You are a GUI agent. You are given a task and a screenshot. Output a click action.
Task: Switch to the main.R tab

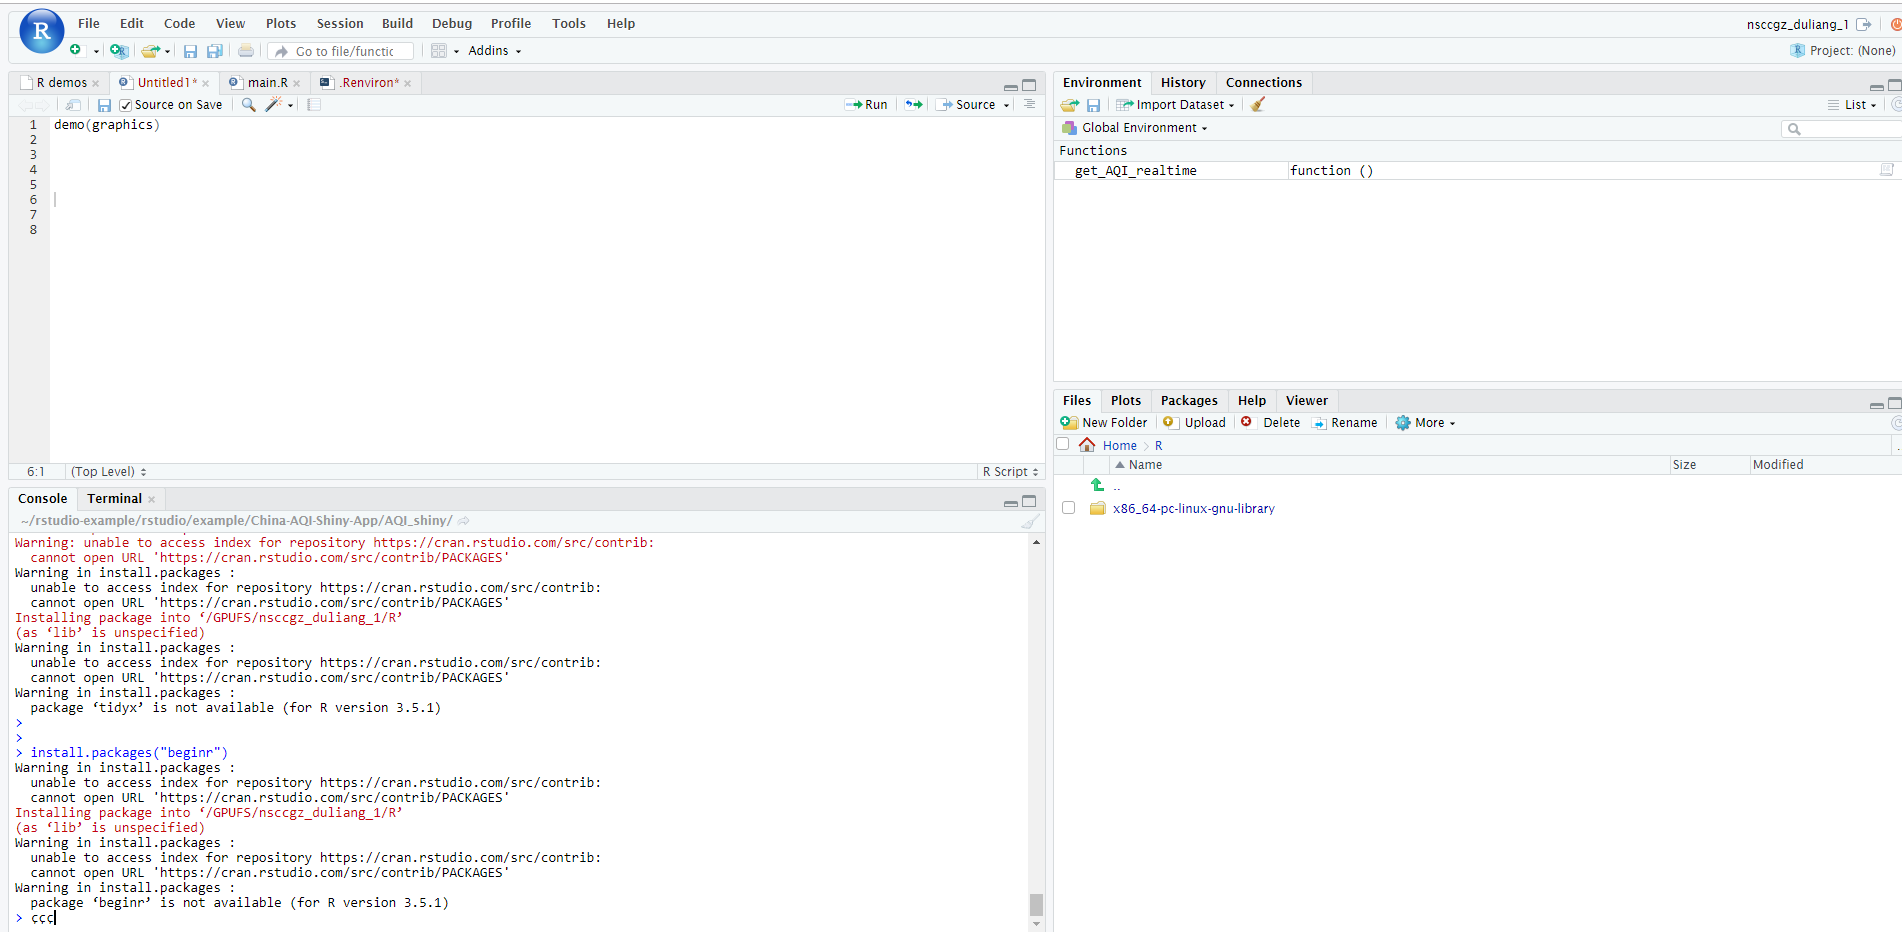click(x=266, y=83)
